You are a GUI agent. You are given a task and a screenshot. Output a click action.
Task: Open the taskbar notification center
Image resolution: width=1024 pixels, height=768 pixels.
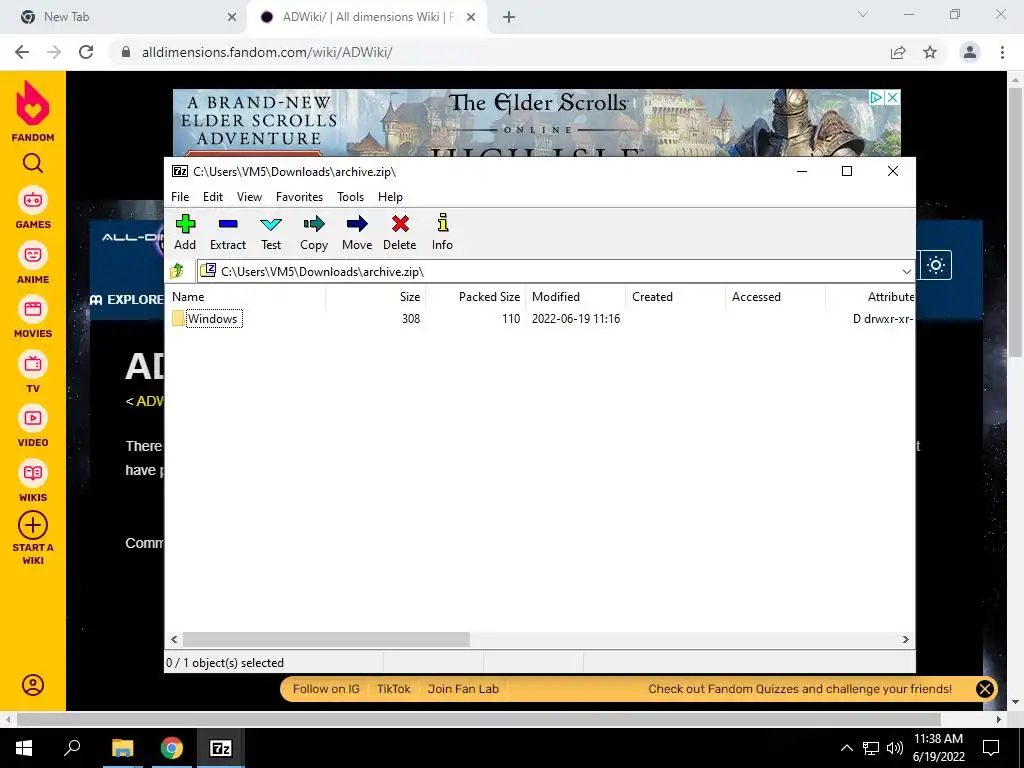point(991,748)
